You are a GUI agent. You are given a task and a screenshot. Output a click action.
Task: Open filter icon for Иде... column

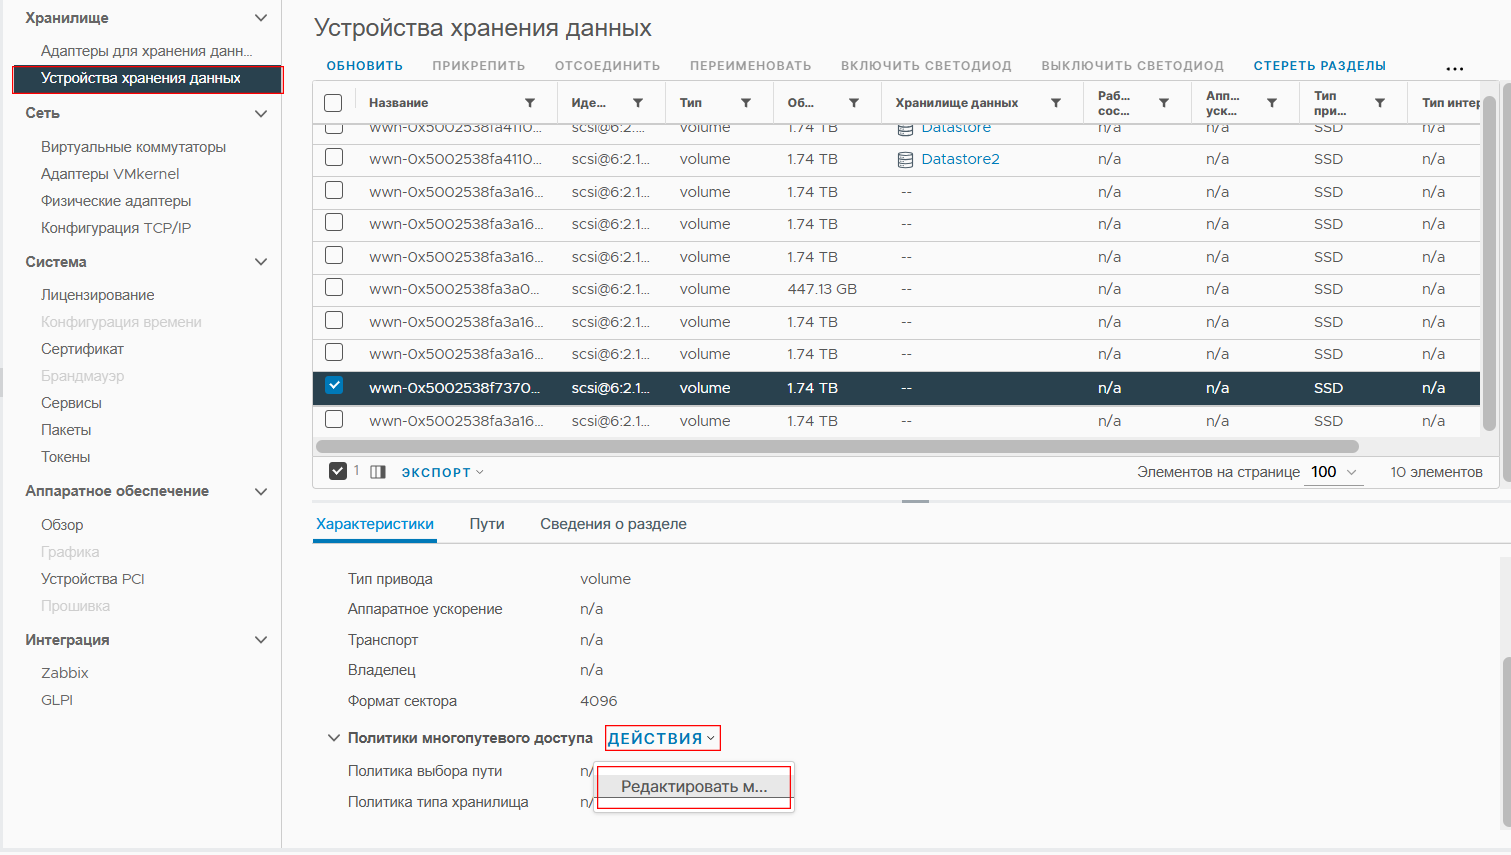click(x=638, y=103)
